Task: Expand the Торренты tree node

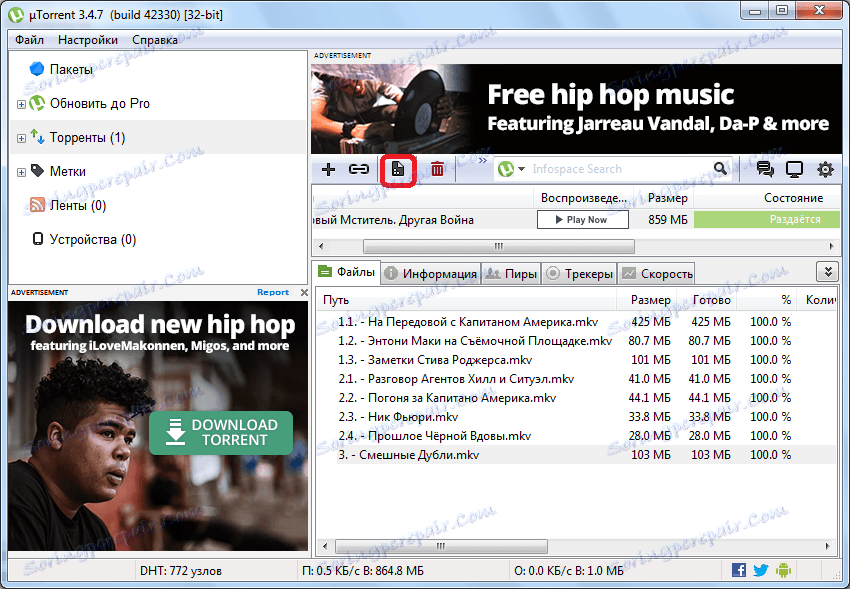Action: click(x=21, y=138)
